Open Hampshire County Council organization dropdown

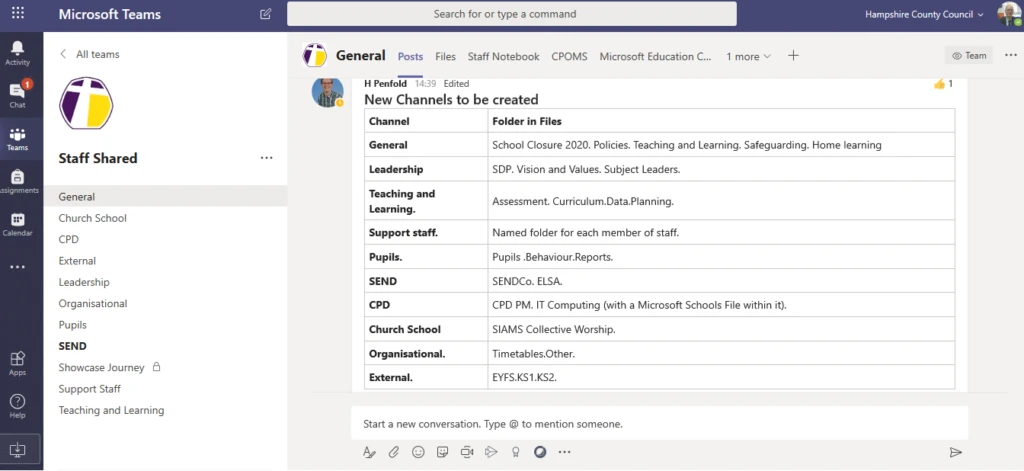(x=925, y=14)
